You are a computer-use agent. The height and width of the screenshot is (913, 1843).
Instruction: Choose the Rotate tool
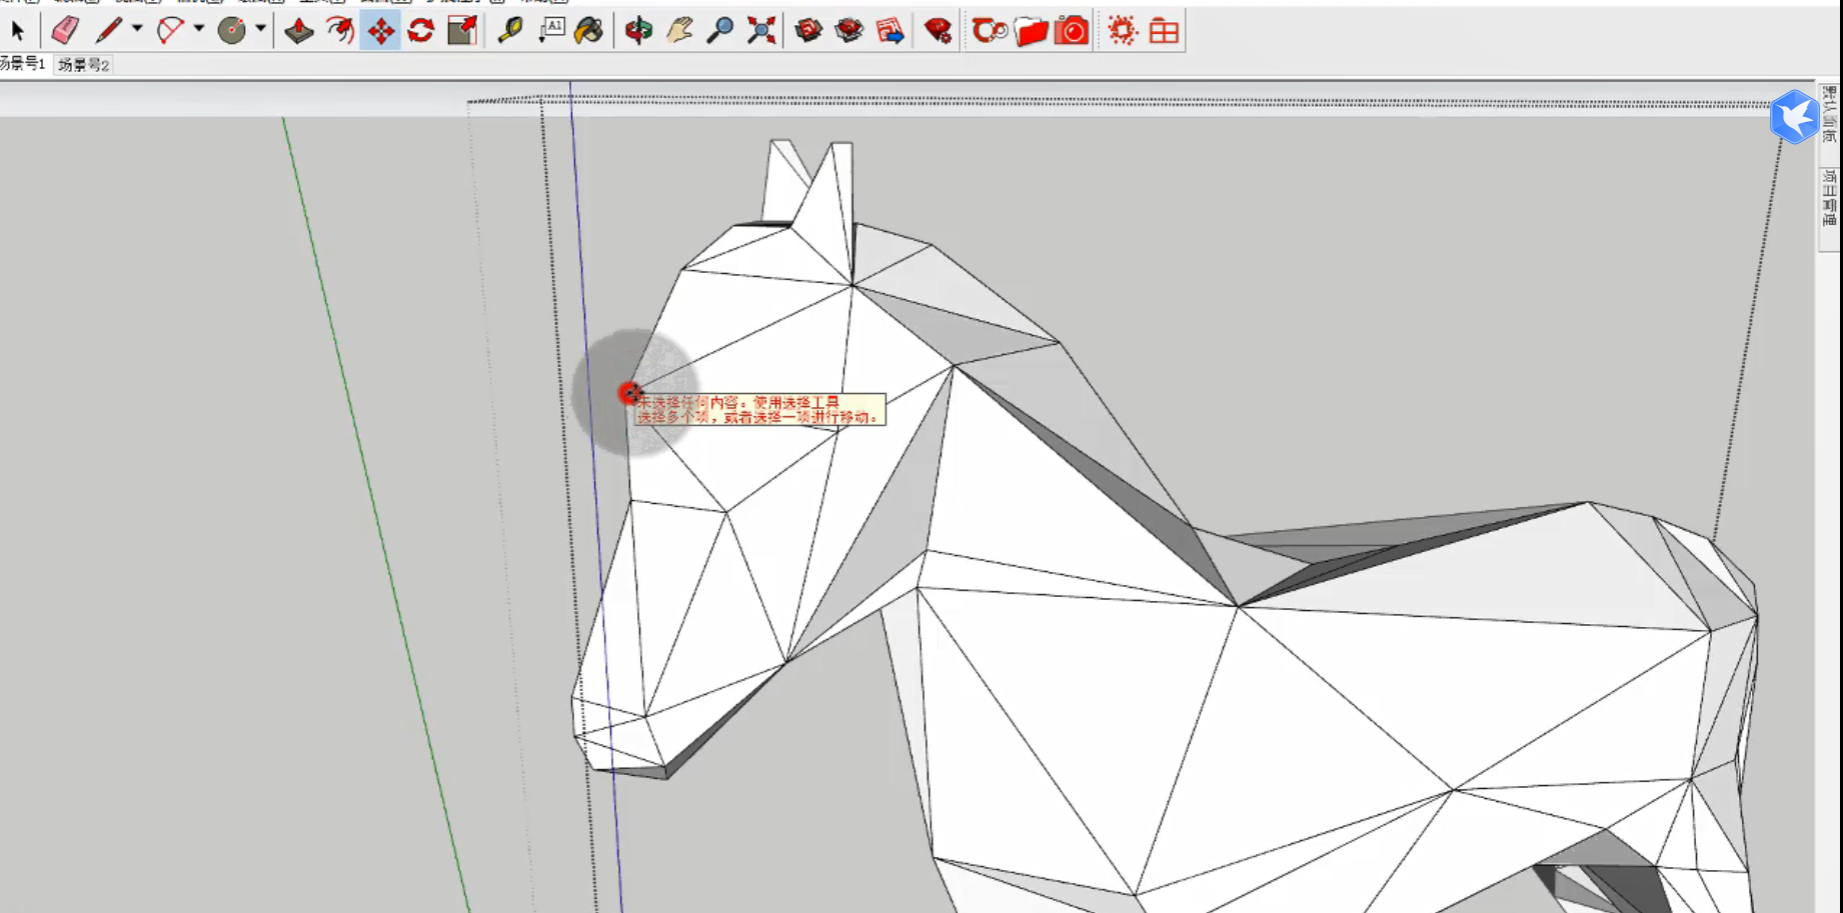(421, 31)
